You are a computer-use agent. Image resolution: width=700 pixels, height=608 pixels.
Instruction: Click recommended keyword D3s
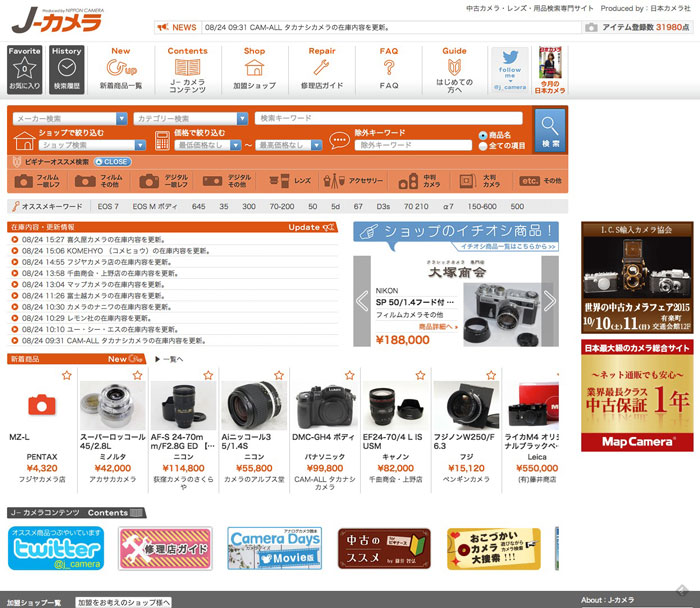point(383,207)
